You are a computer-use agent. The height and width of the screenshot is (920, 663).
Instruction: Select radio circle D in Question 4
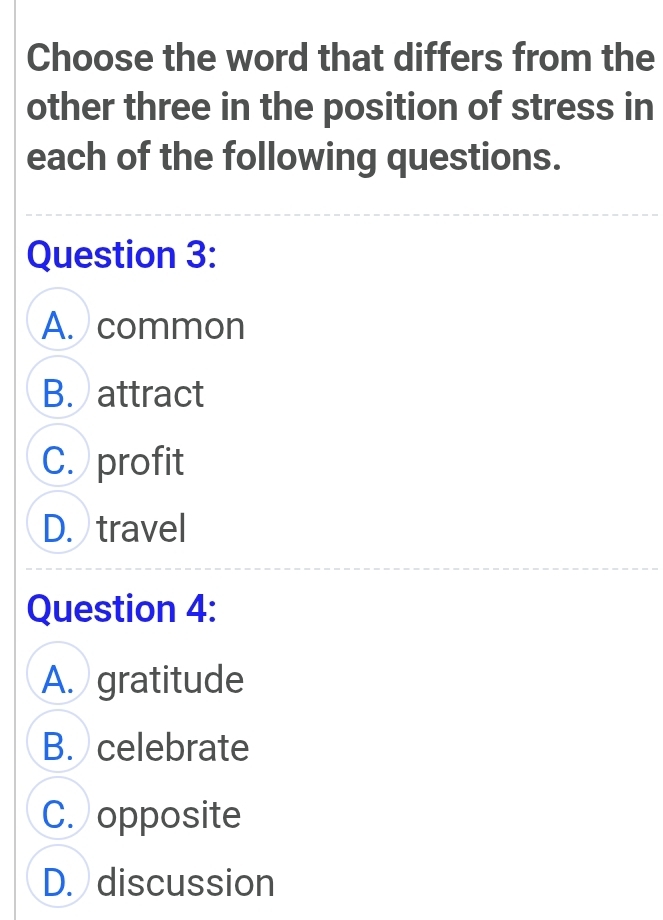[x=62, y=882]
